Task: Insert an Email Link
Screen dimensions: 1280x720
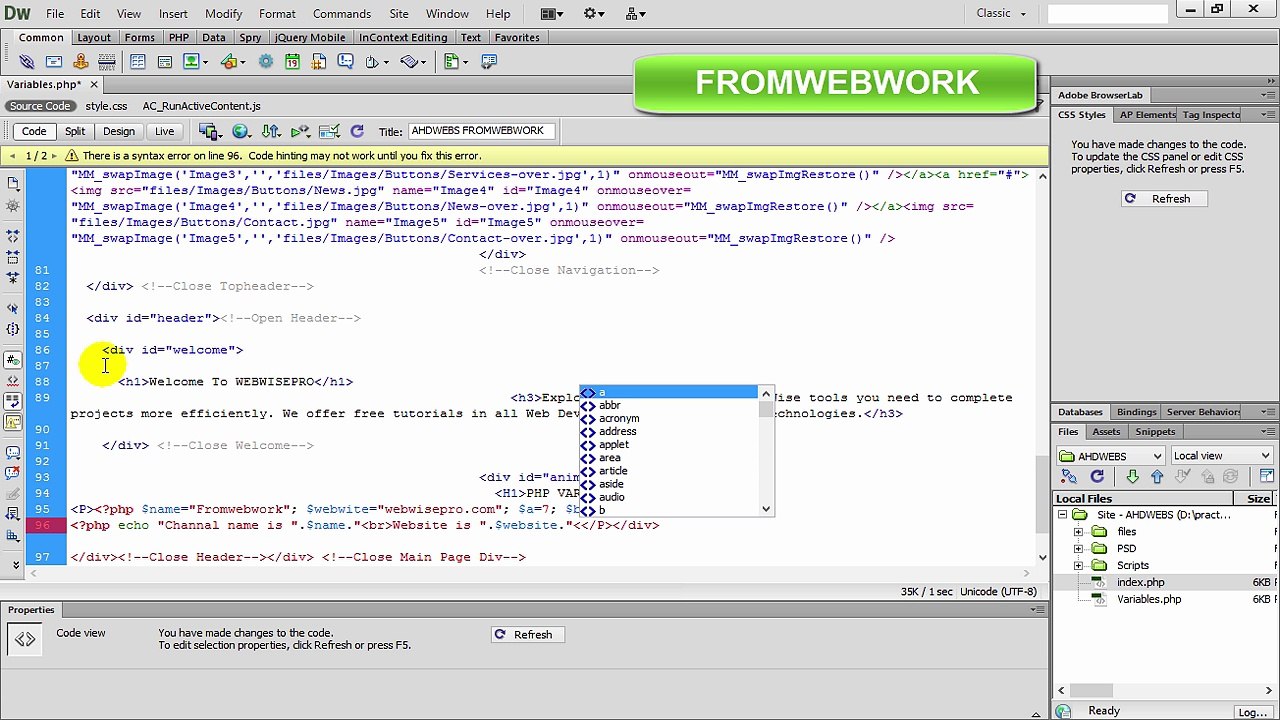Action: click(x=54, y=62)
